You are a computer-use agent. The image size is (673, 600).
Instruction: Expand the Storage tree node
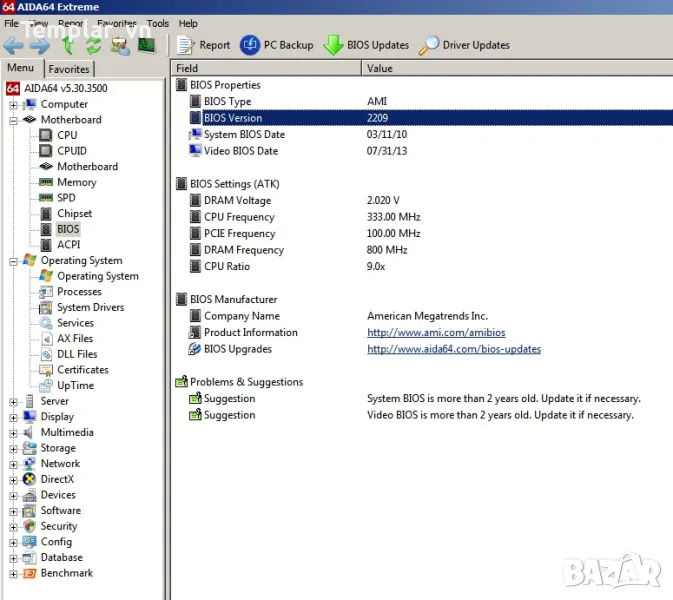13,448
